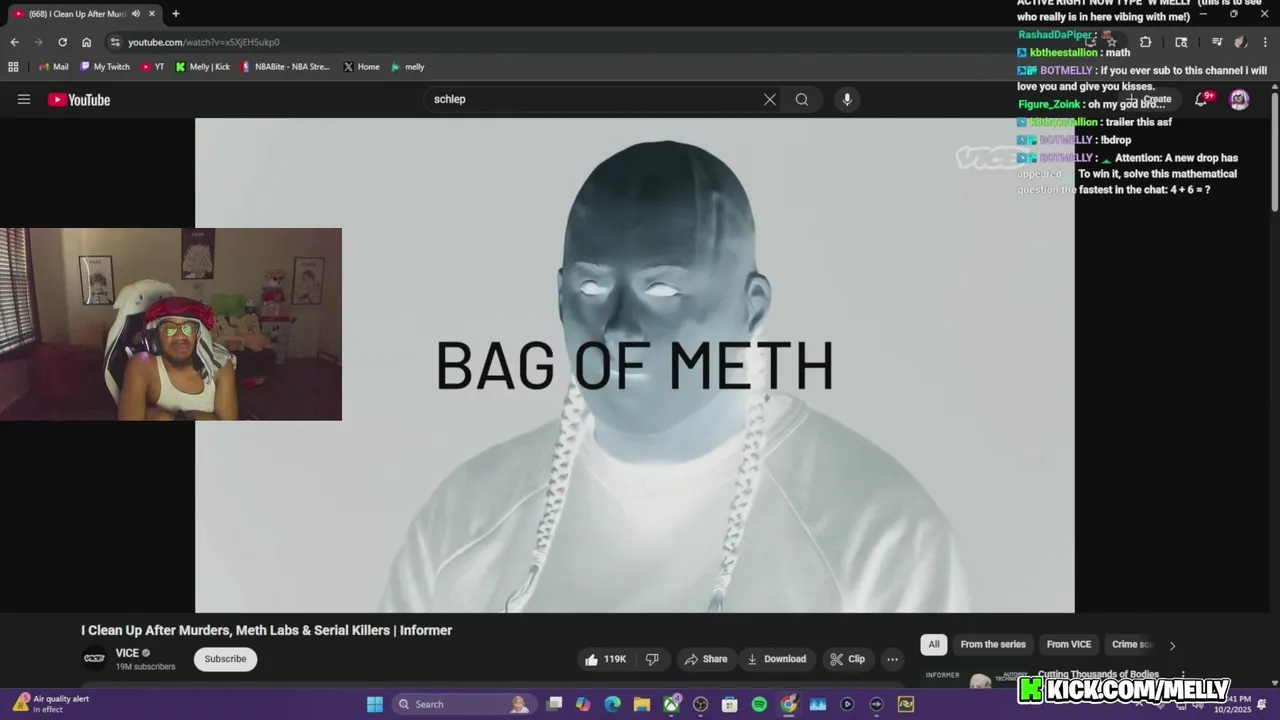
Task: Open the YouTube notifications bell
Action: (x=1201, y=99)
